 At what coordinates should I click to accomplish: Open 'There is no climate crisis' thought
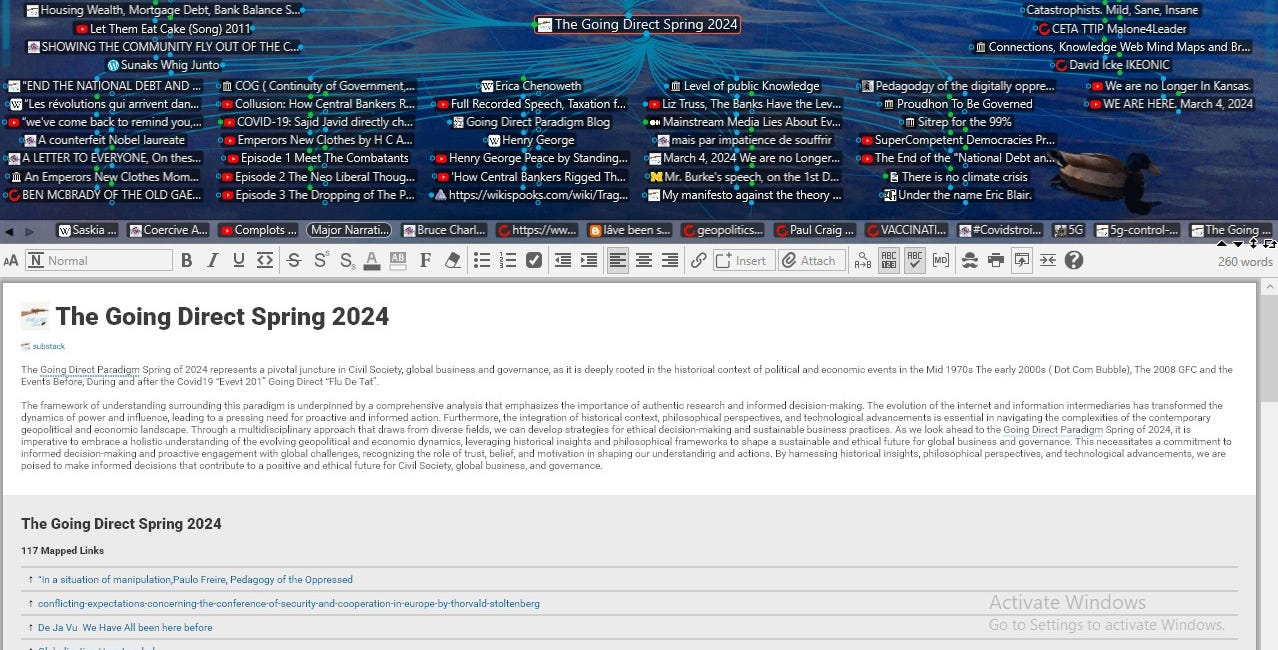point(957,177)
